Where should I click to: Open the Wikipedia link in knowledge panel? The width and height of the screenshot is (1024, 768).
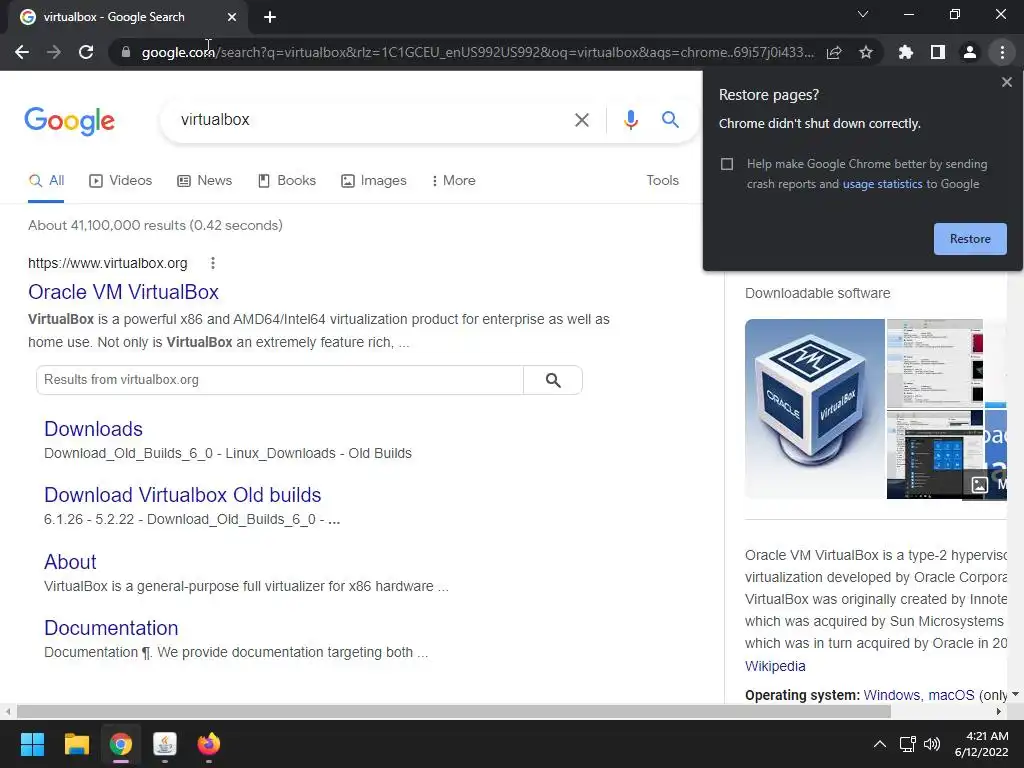pos(775,666)
